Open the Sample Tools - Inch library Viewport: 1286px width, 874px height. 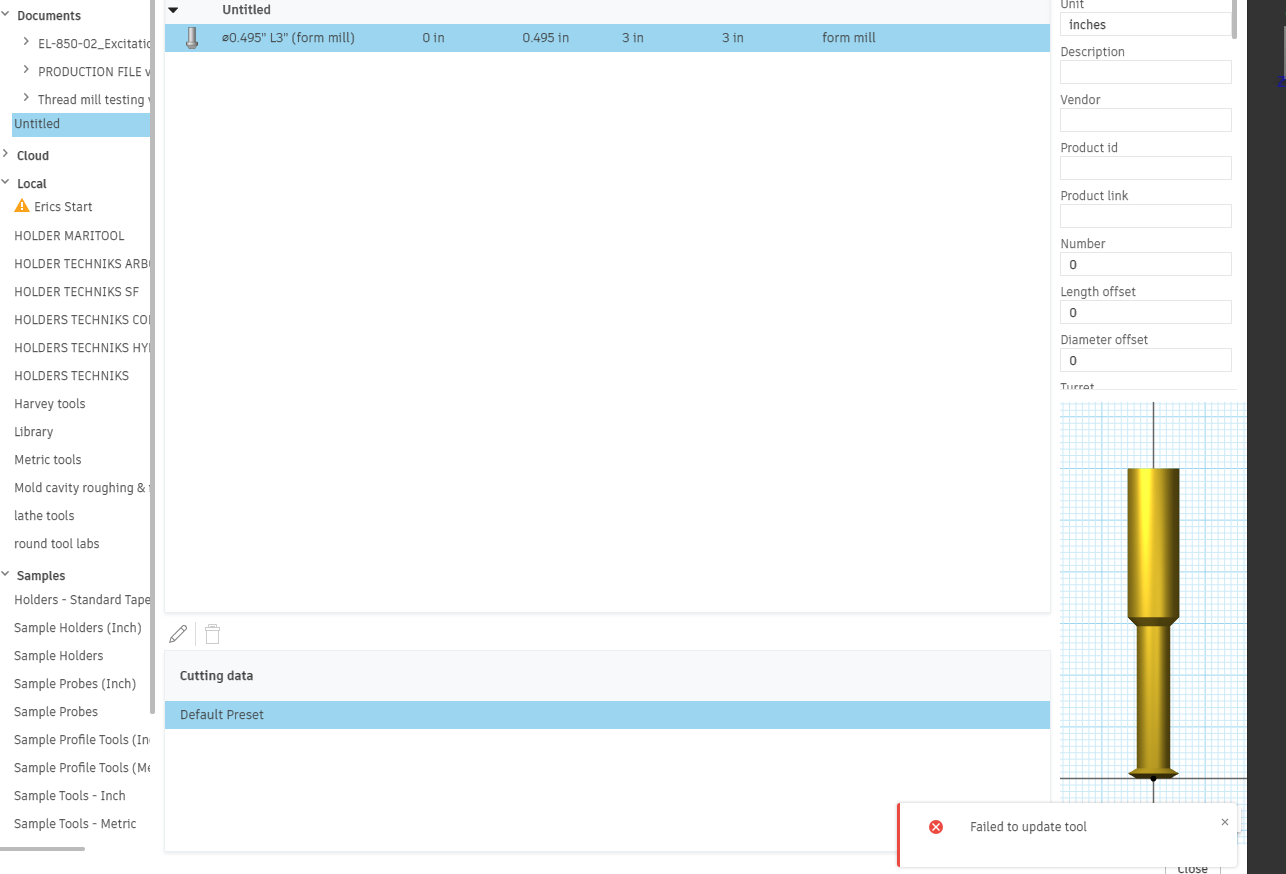point(70,796)
